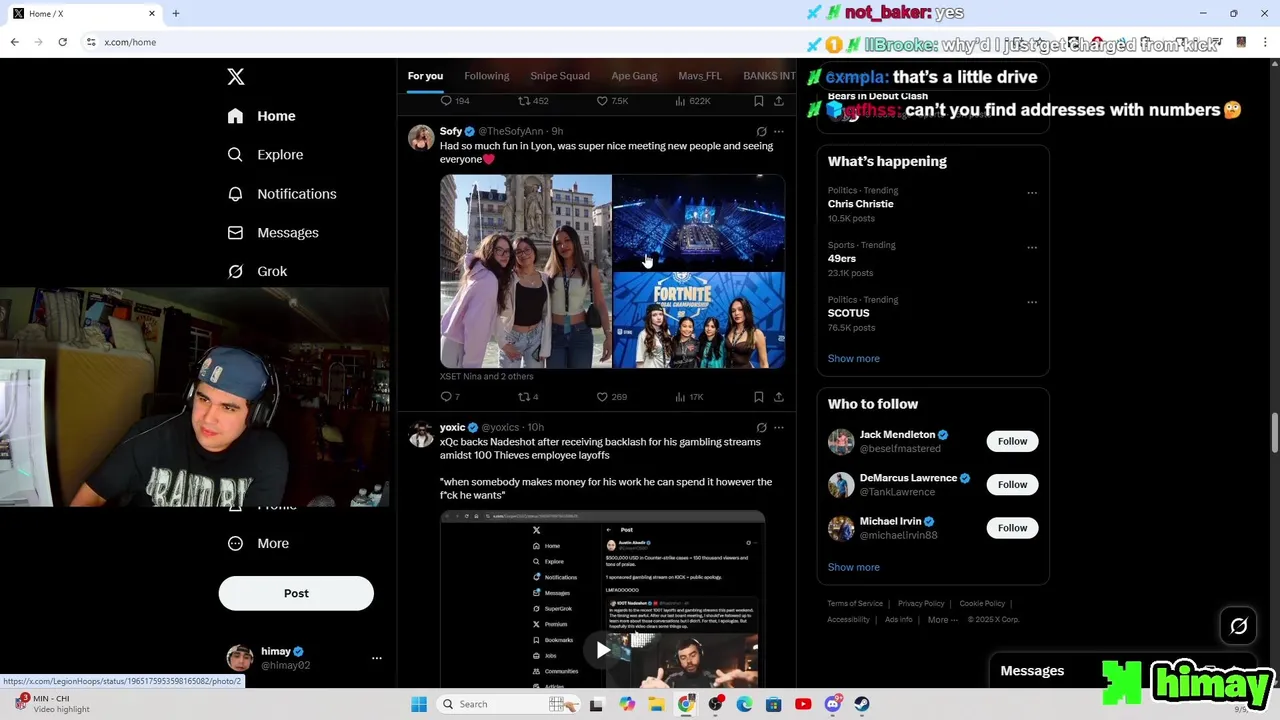The height and width of the screenshot is (720, 1280).
Task: Repost the top post with 452 reposts
Action: click(533, 101)
